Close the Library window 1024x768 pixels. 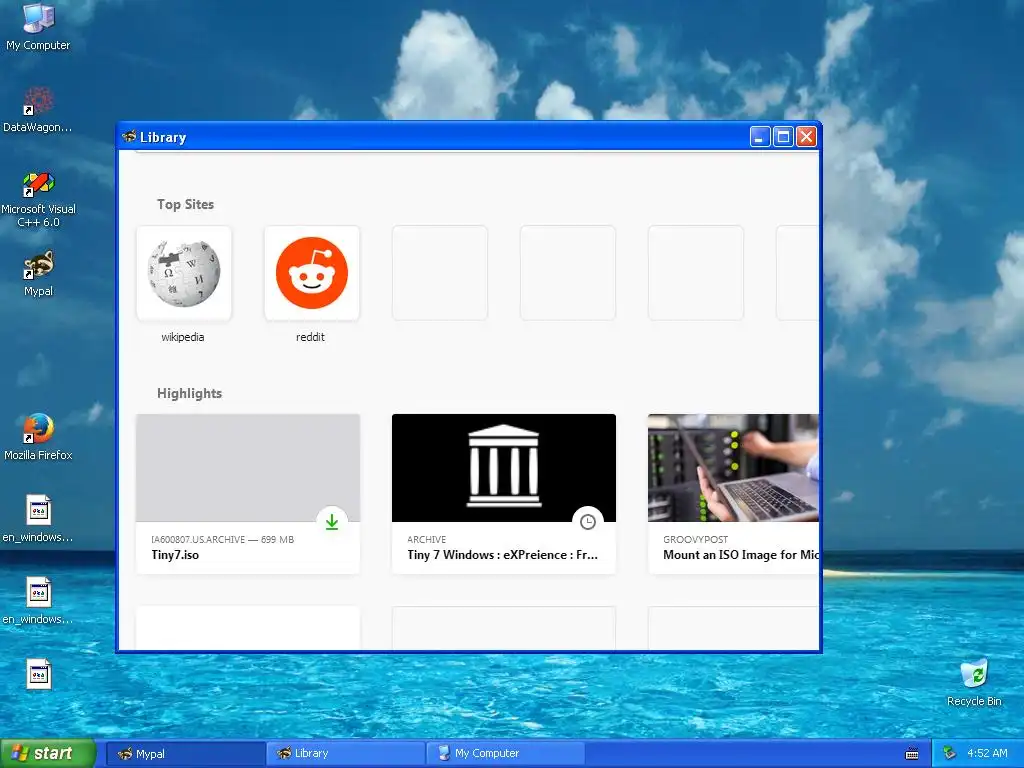coord(807,136)
